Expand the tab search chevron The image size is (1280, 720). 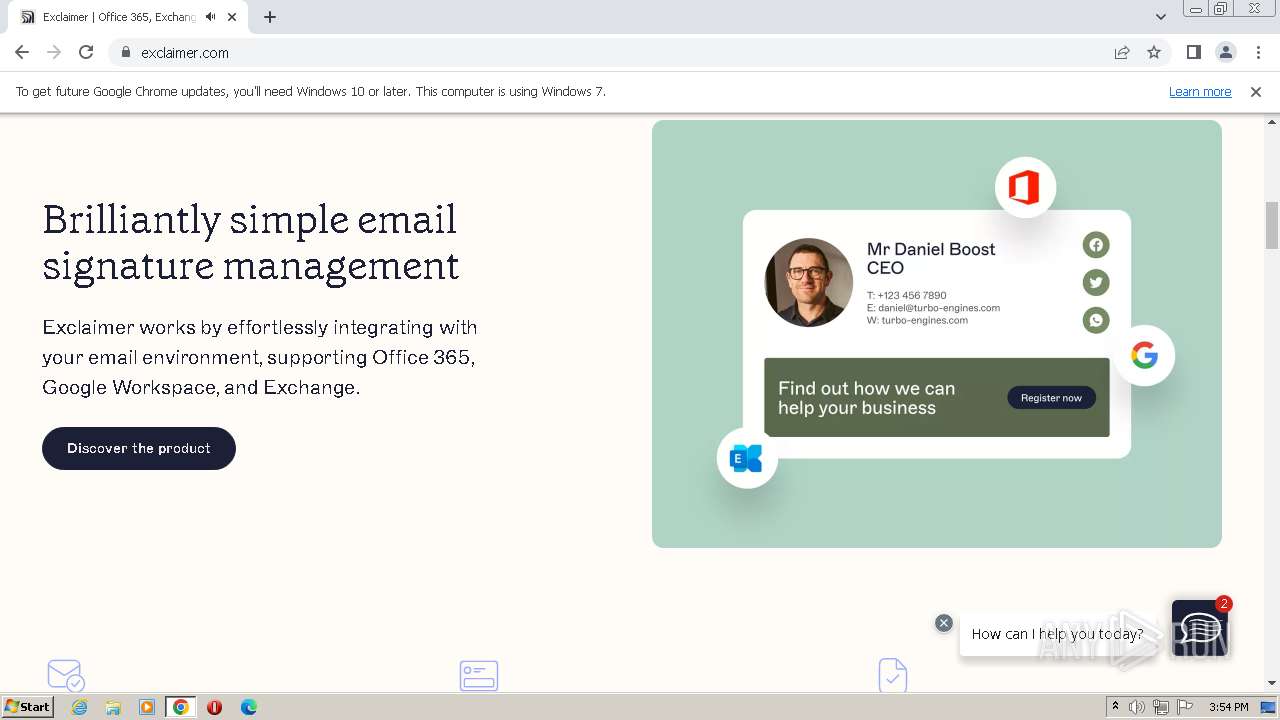(1160, 17)
